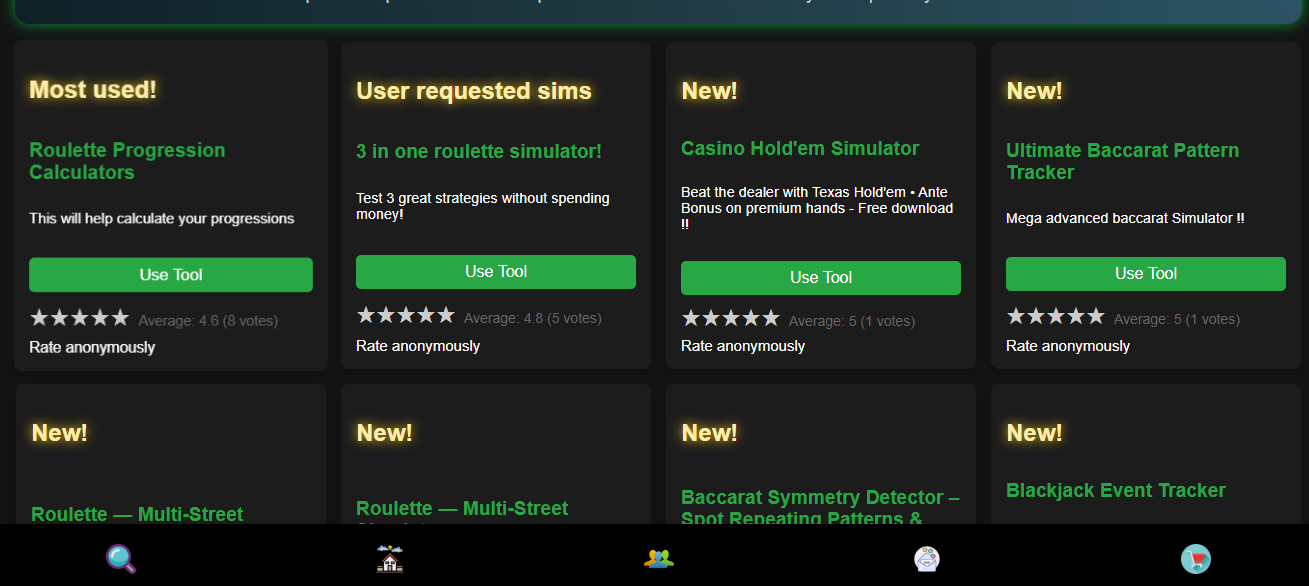Screen dimensions: 1309x586
Task: Open the Casino Hold'em Simulator title link
Action: (x=800, y=148)
